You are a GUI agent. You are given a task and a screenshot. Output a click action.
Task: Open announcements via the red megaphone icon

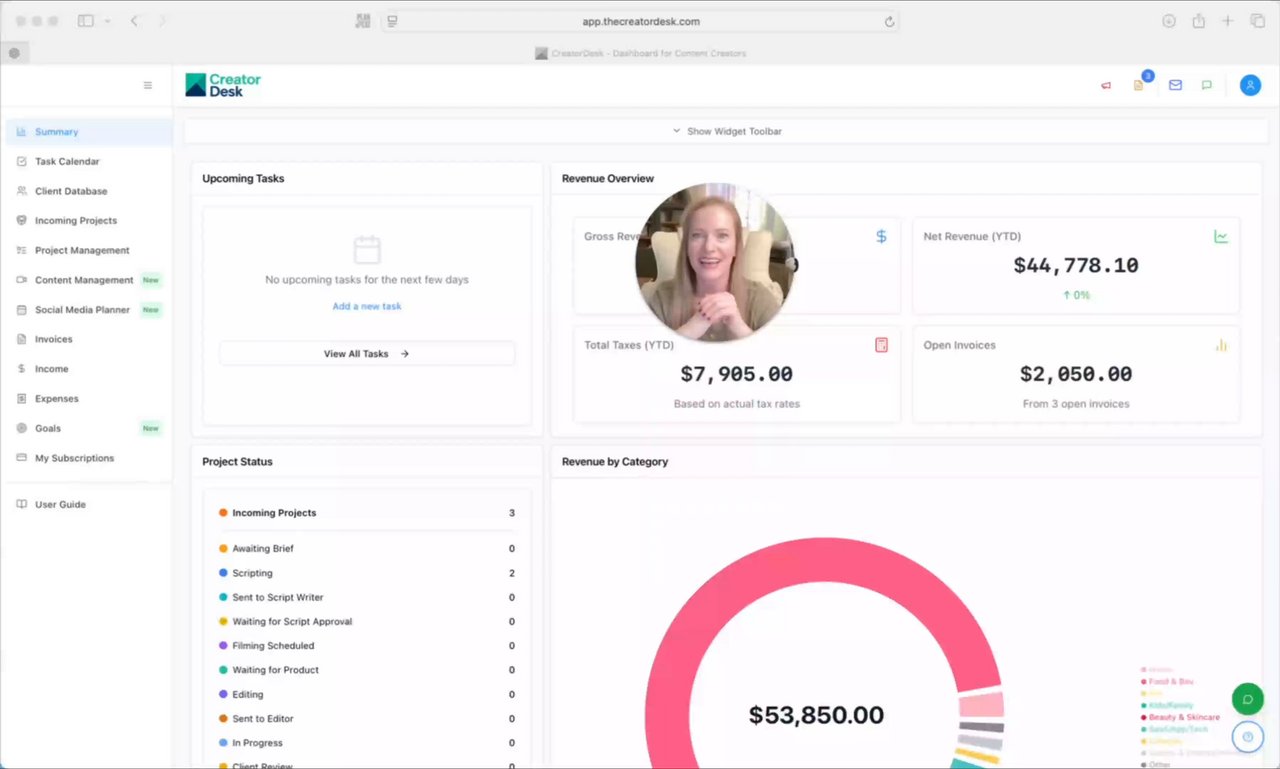click(1106, 86)
